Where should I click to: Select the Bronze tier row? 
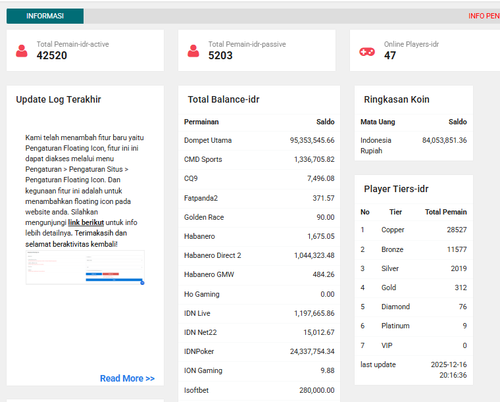pyautogui.click(x=414, y=249)
